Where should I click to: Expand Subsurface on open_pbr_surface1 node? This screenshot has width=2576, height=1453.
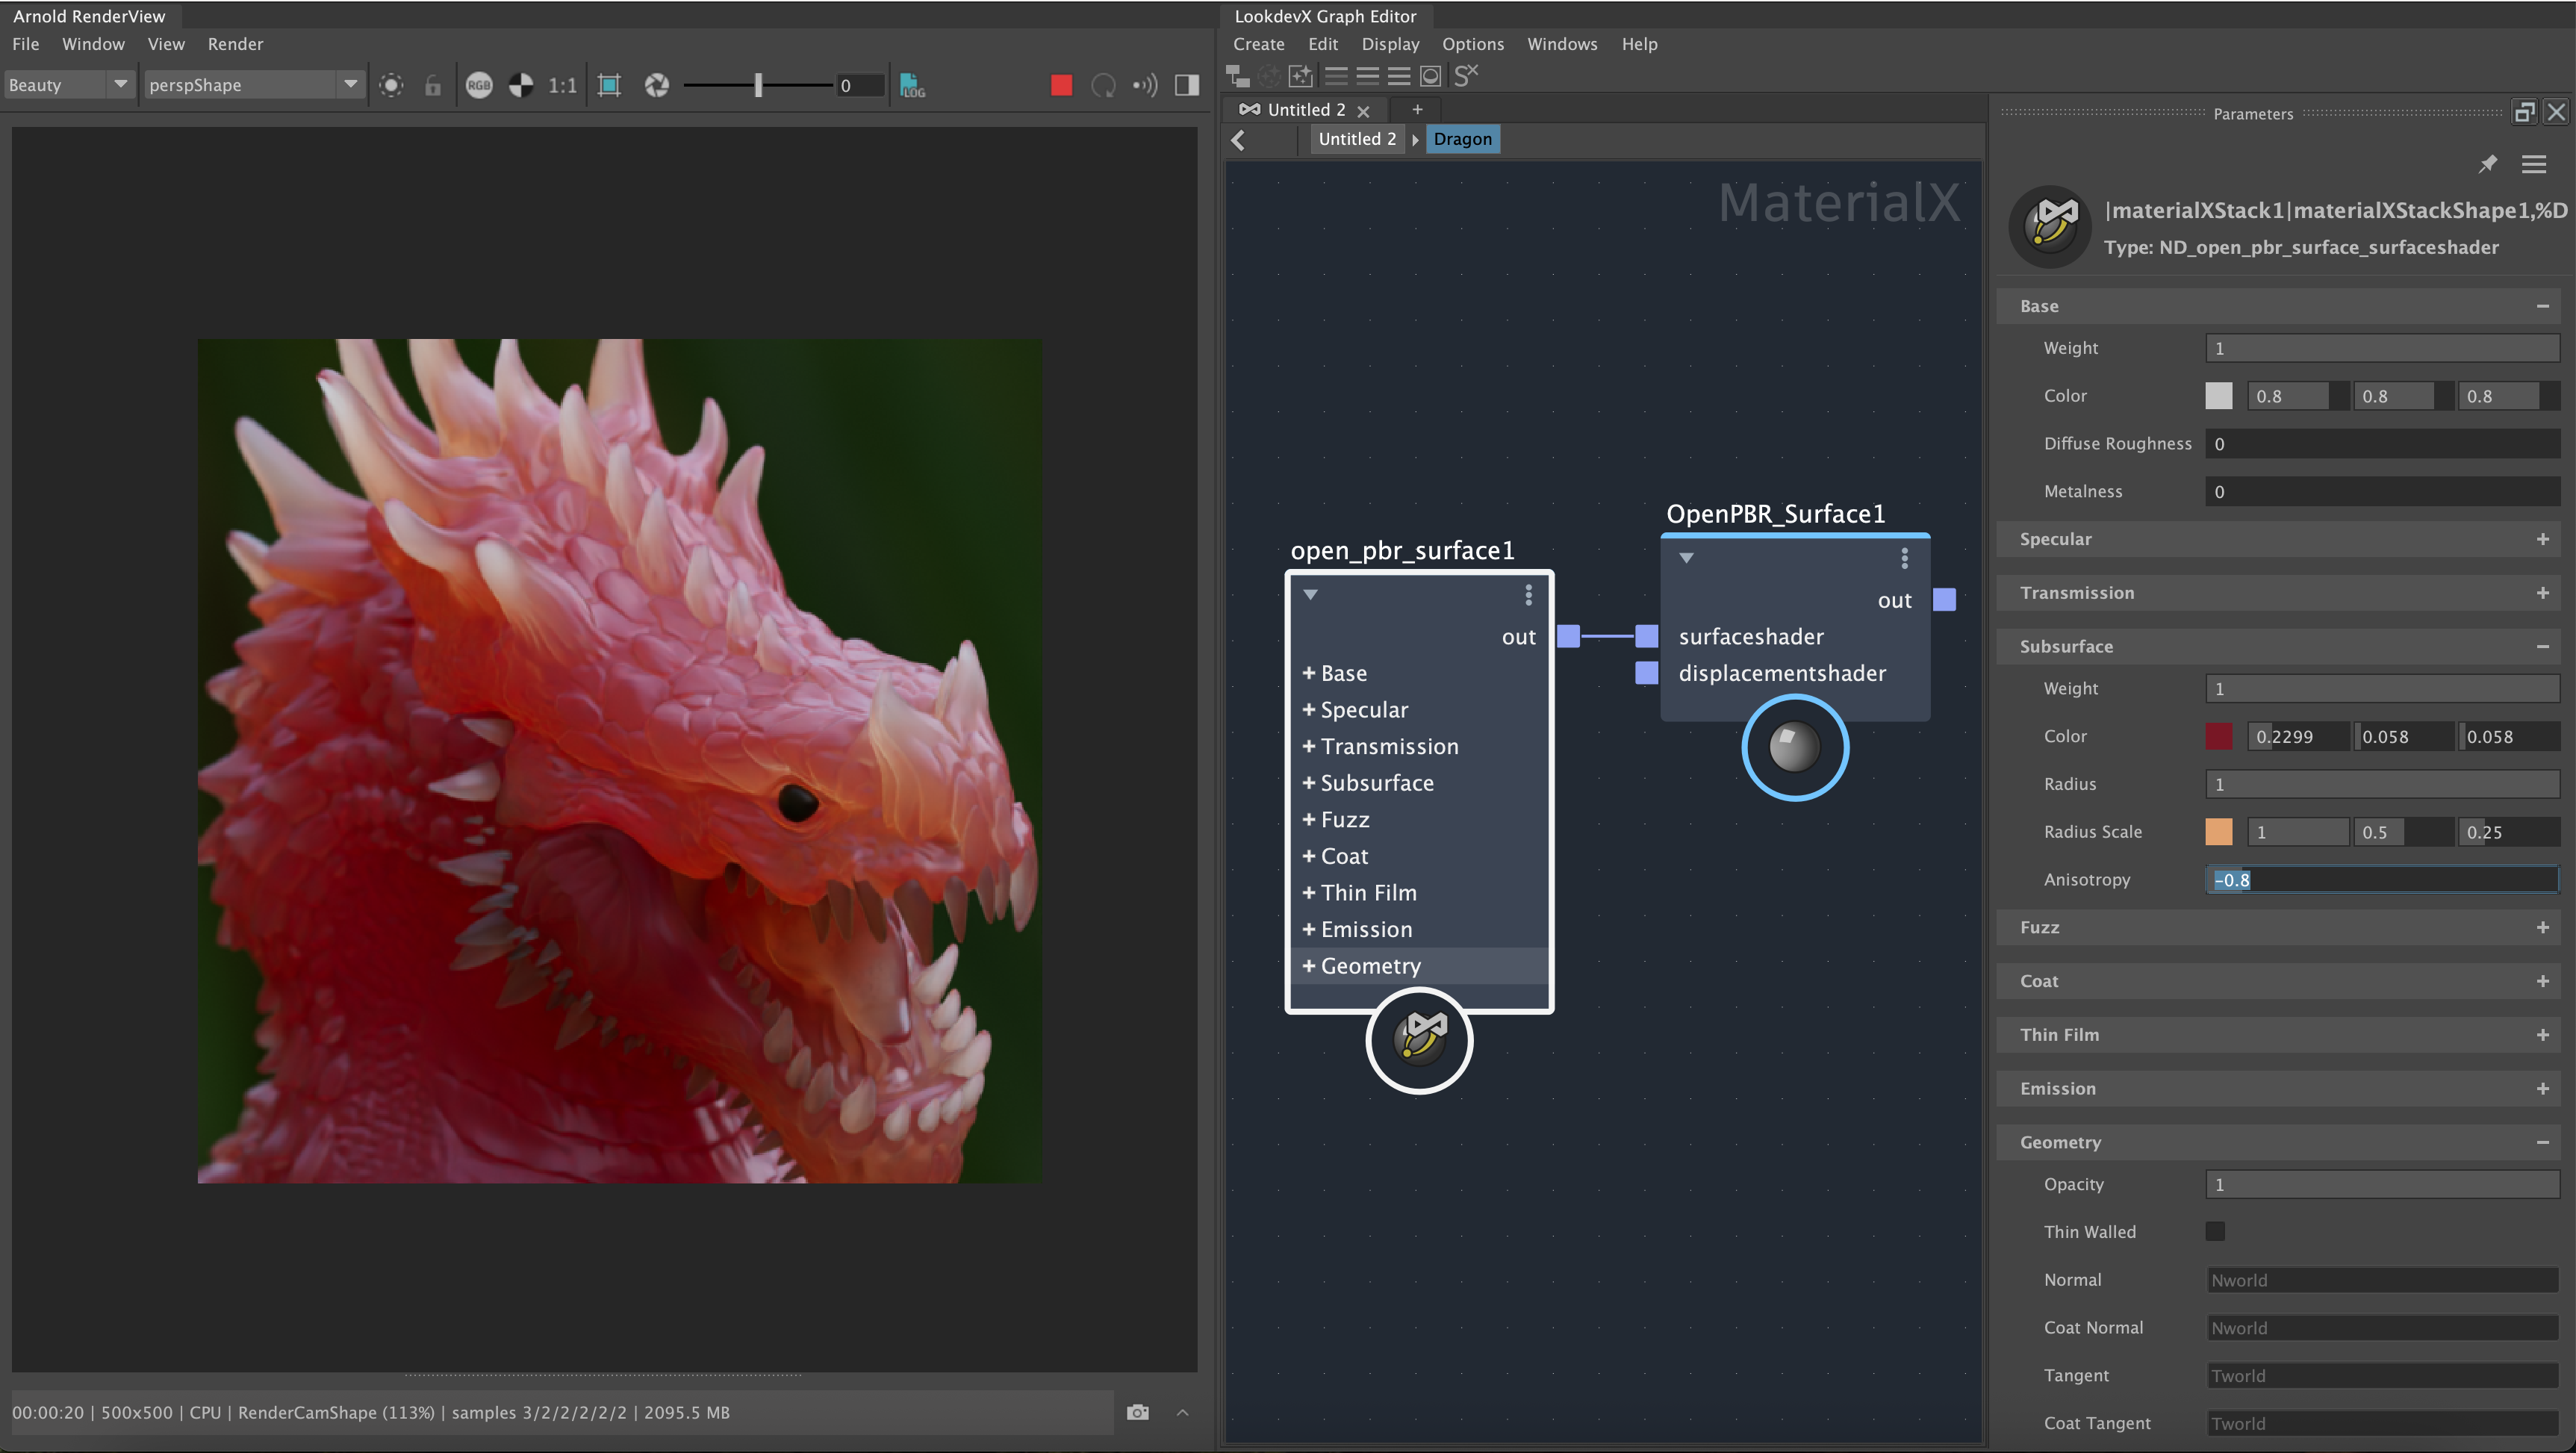1308,783
